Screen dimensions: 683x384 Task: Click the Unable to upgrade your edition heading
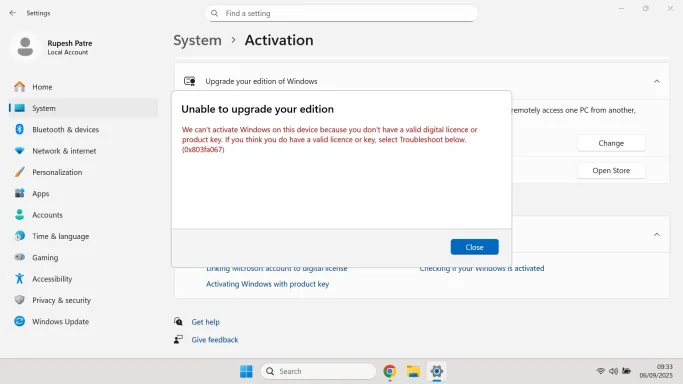coord(257,109)
